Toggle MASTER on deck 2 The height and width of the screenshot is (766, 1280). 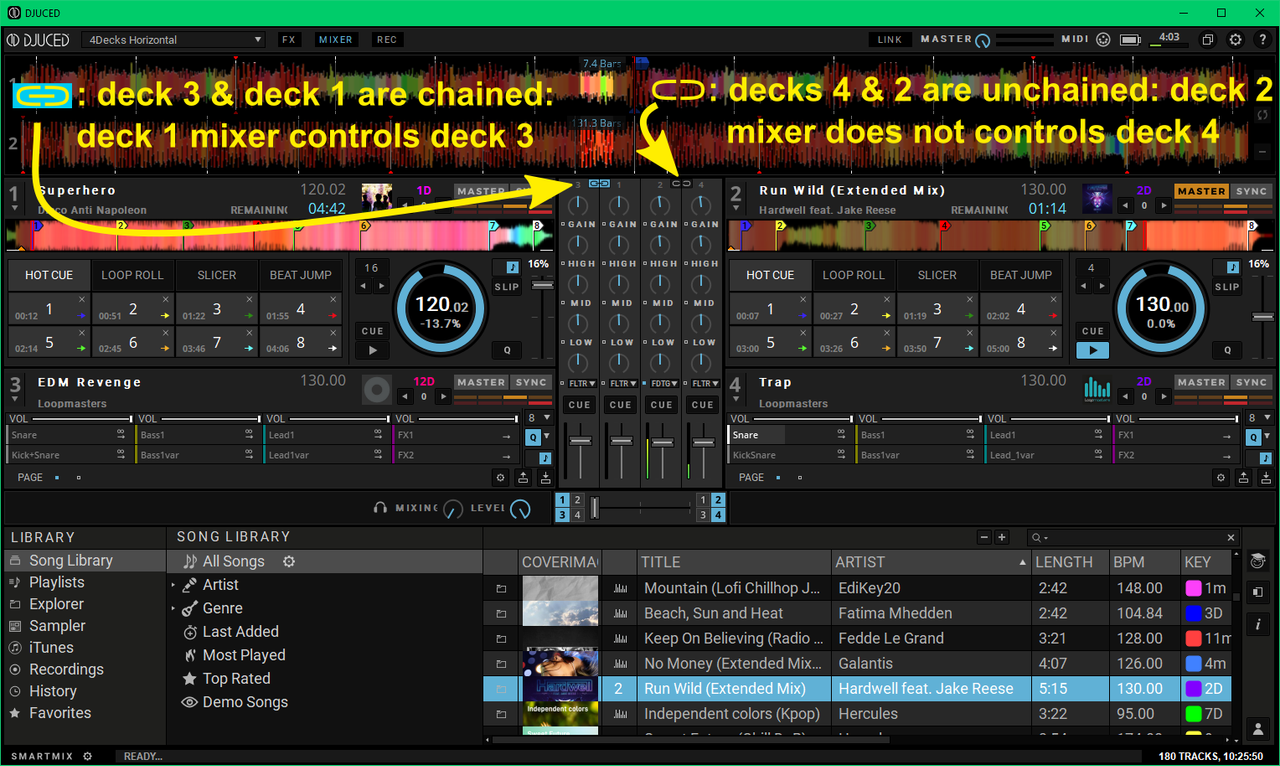click(1201, 191)
